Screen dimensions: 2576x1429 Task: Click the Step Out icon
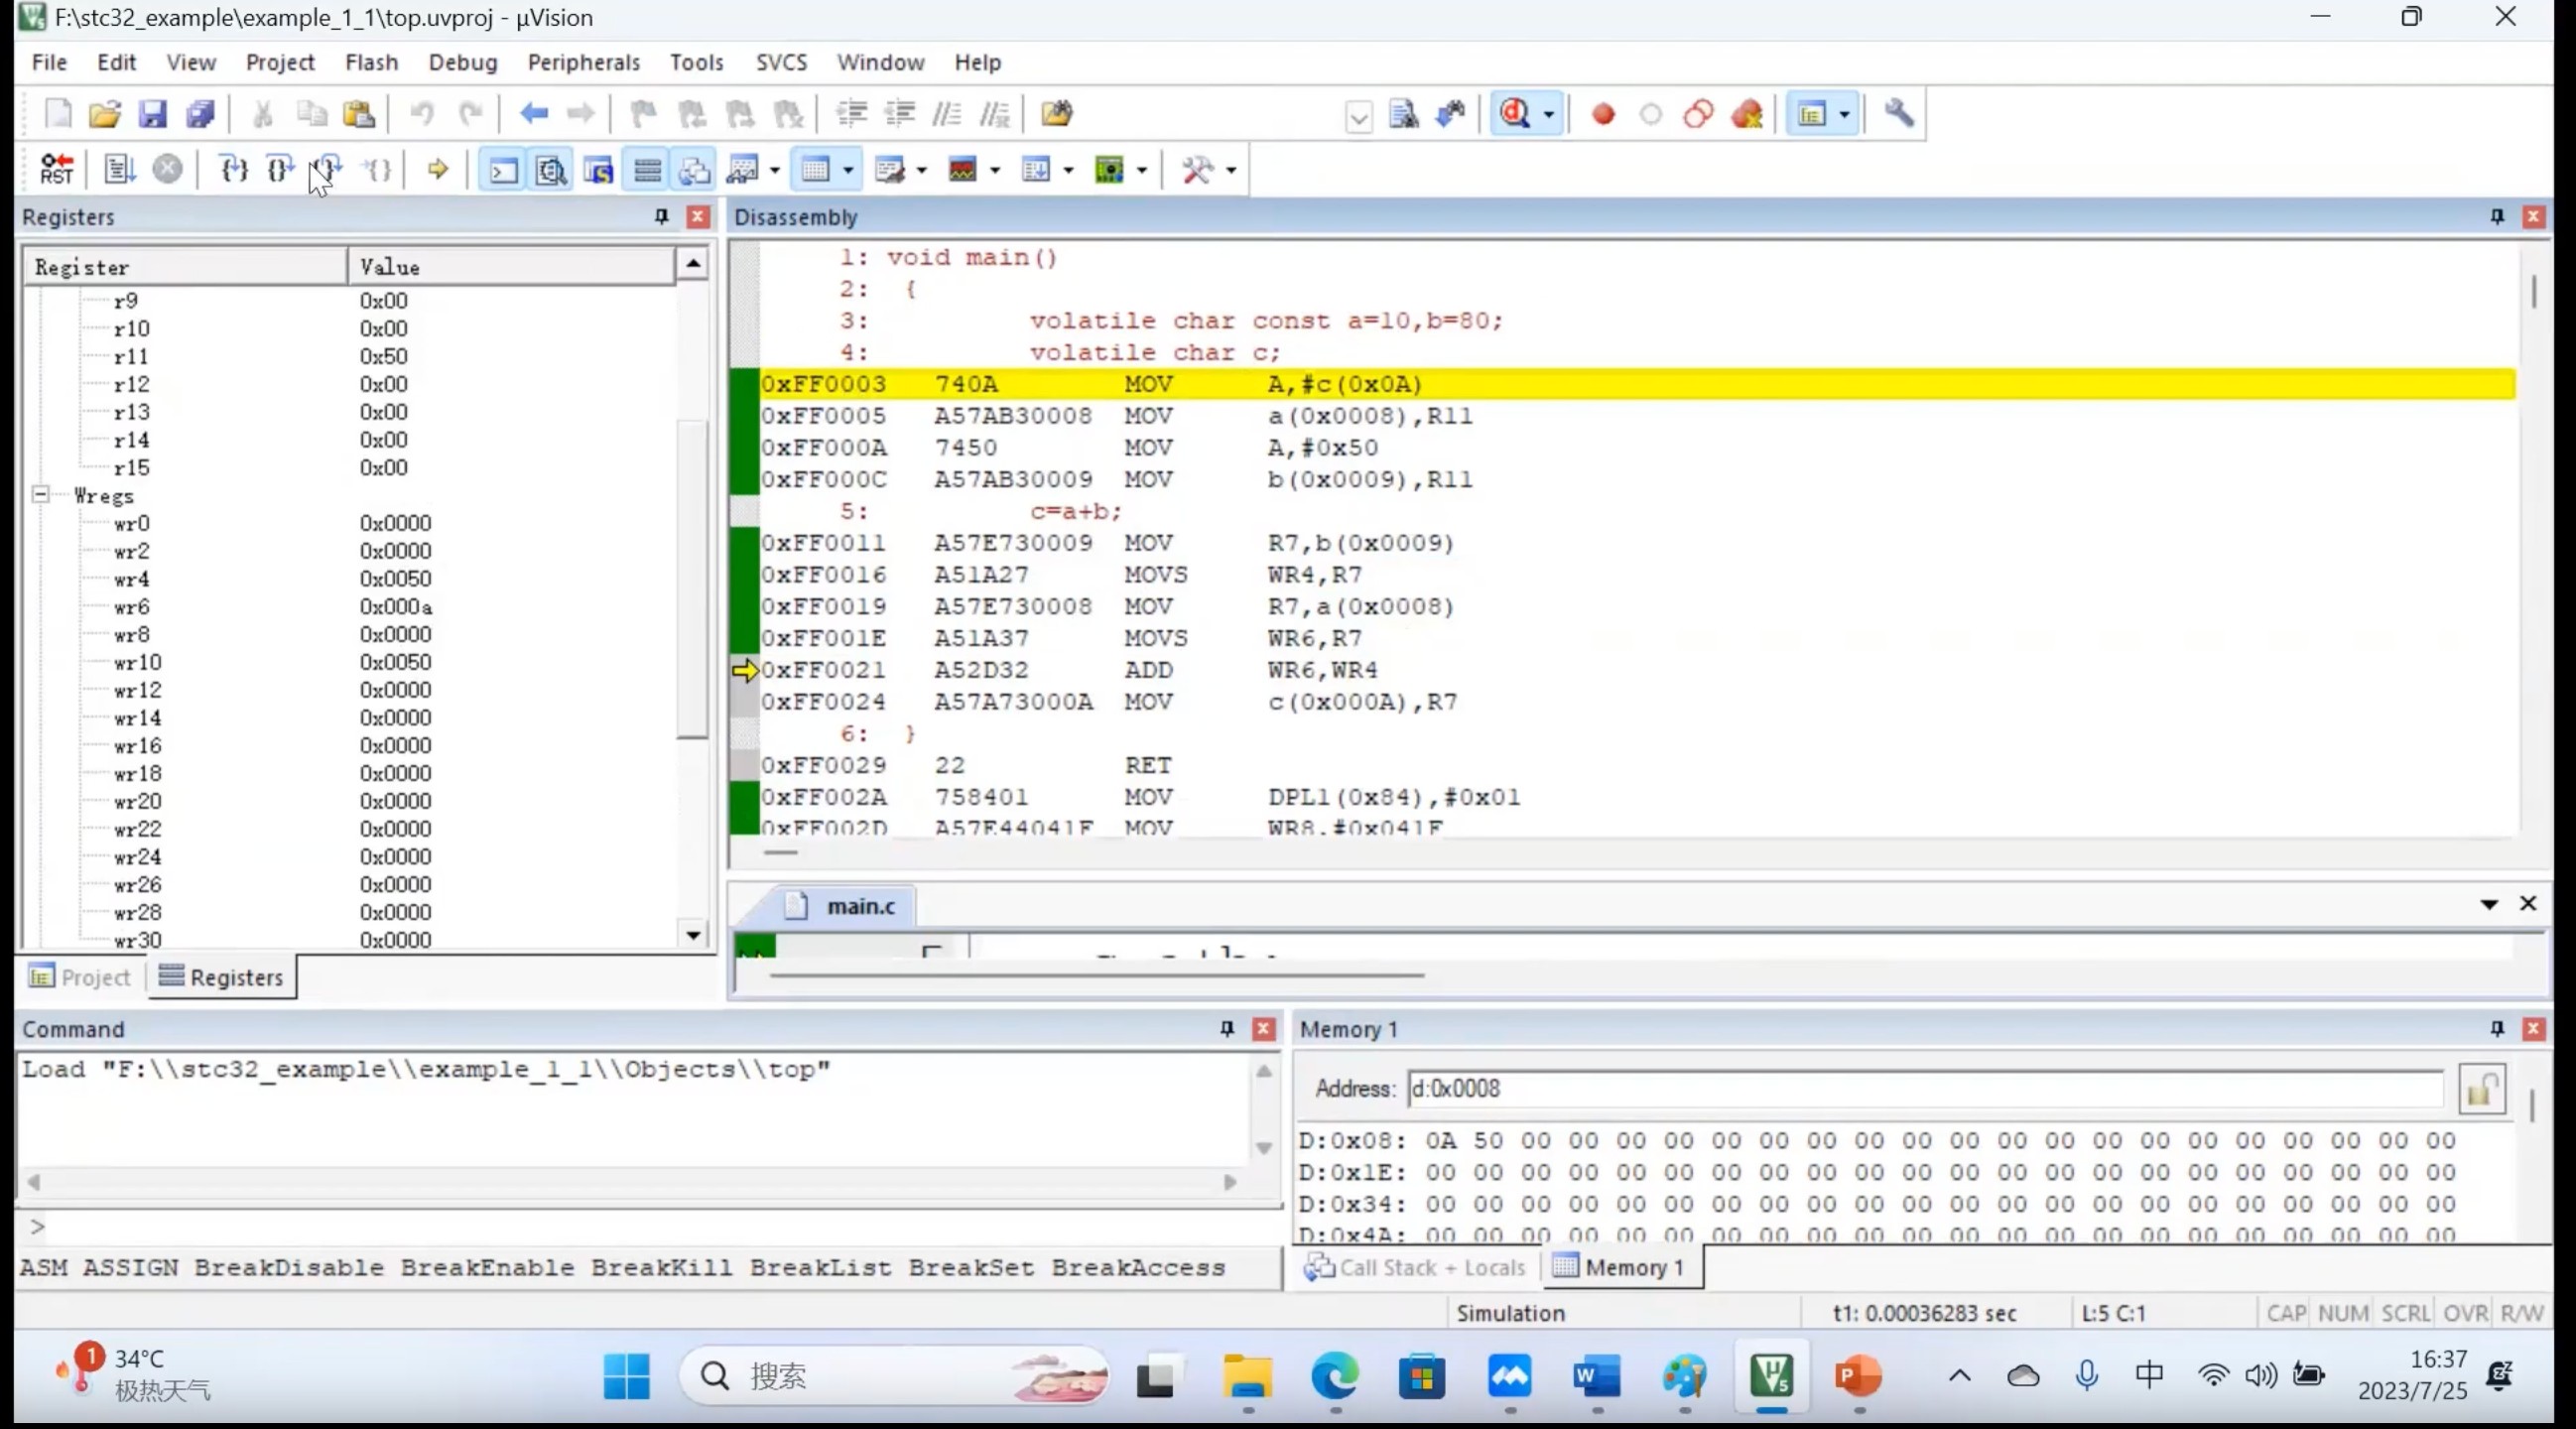(328, 169)
